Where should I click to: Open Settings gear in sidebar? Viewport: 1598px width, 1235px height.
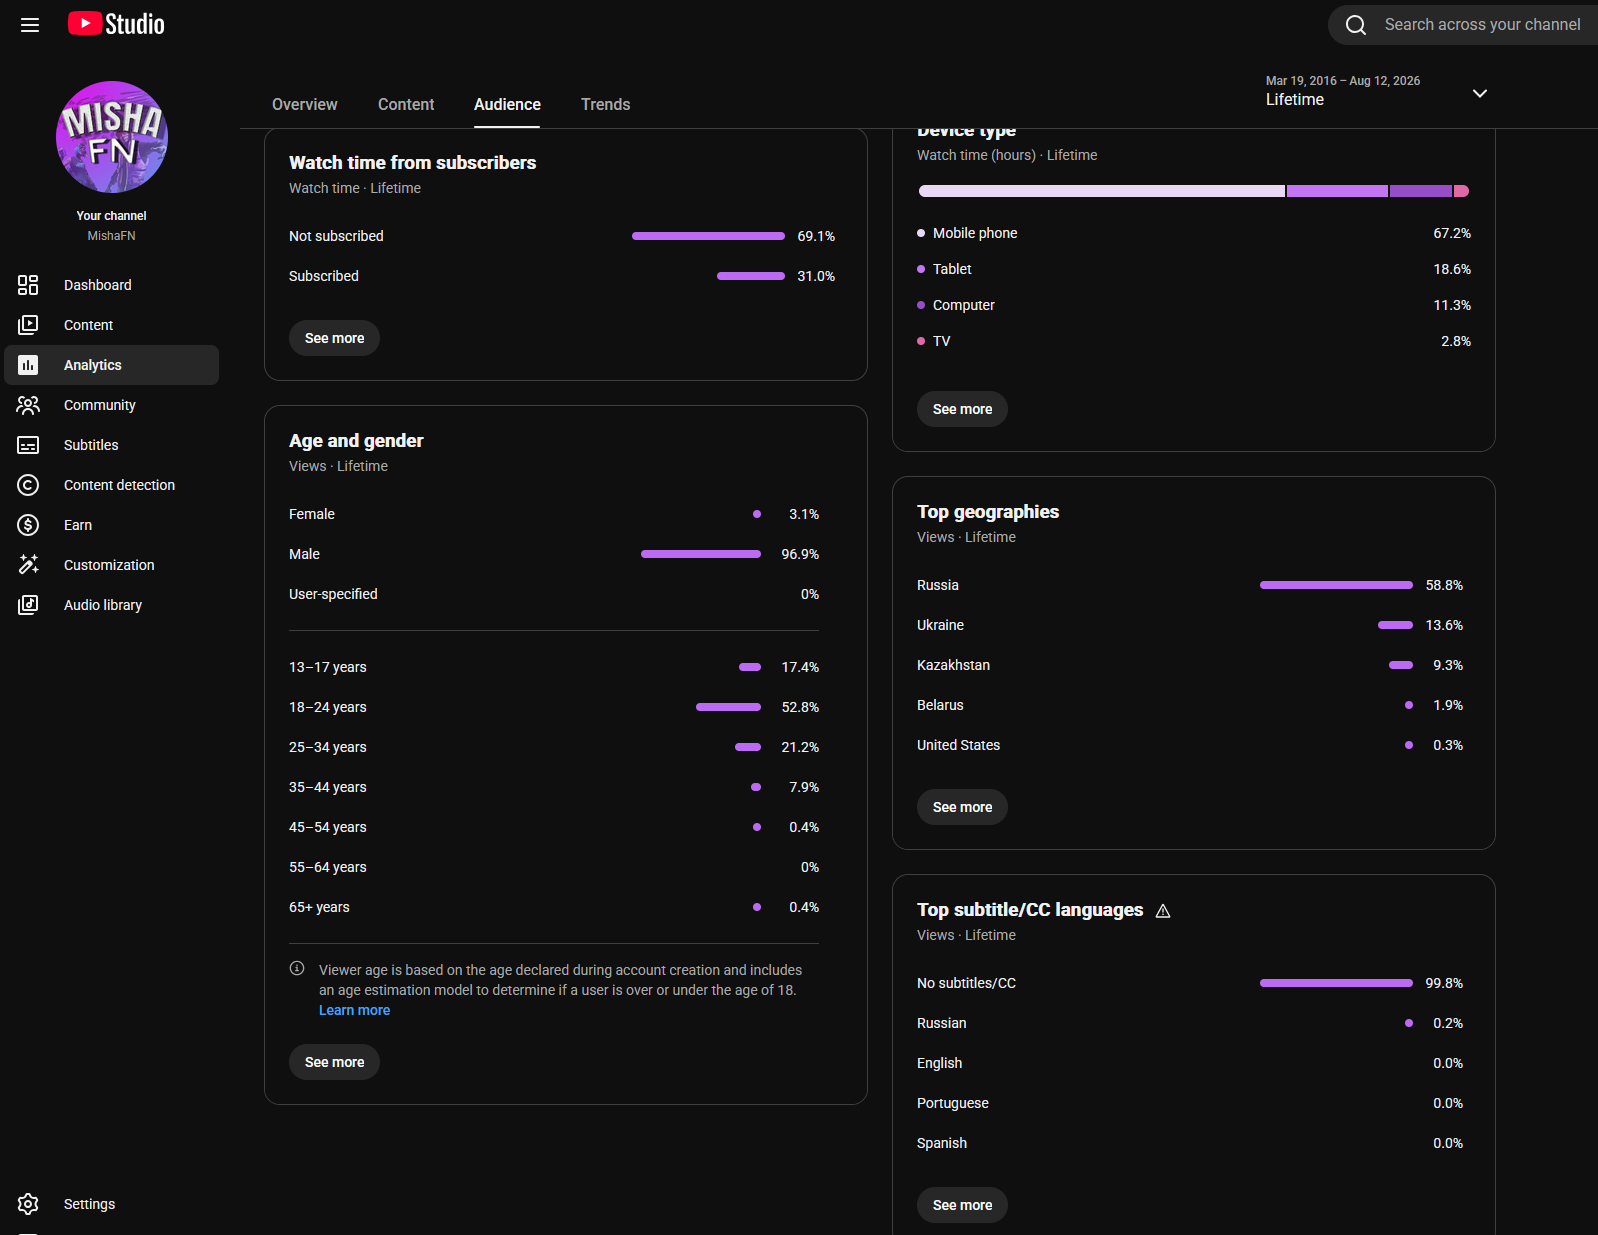pyautogui.click(x=28, y=1204)
